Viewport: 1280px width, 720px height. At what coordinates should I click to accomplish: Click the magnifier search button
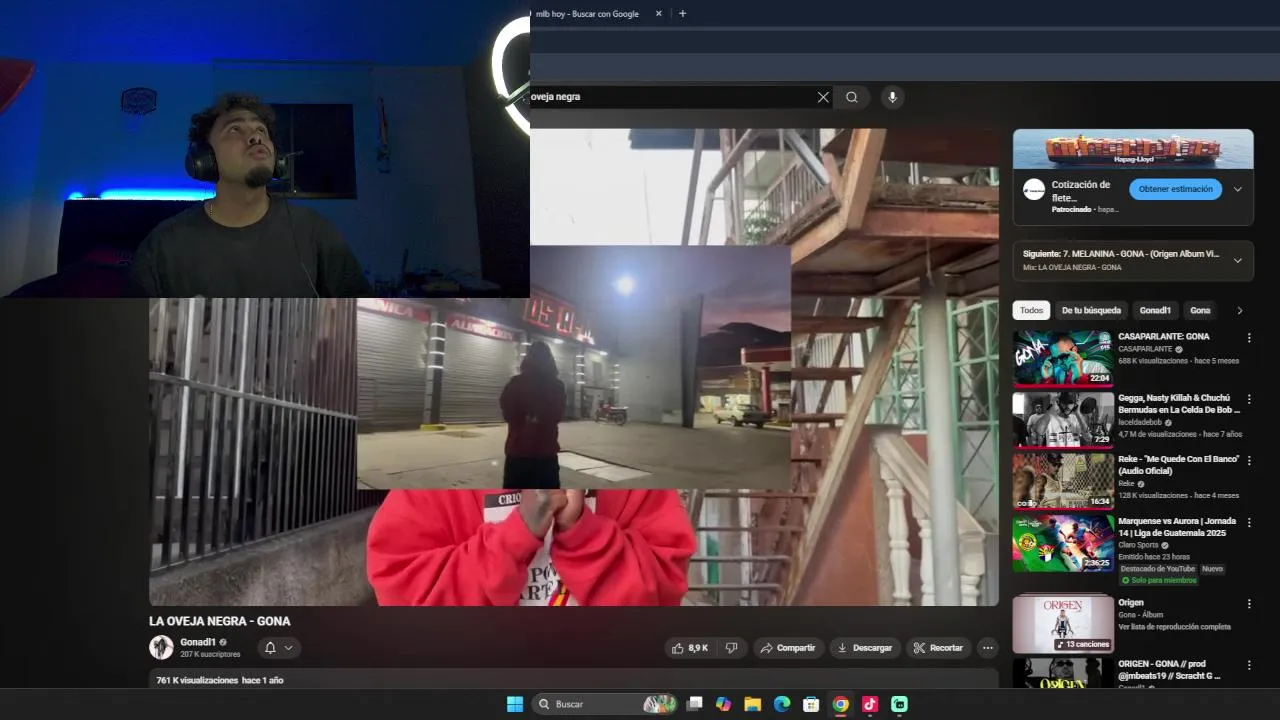[852, 97]
